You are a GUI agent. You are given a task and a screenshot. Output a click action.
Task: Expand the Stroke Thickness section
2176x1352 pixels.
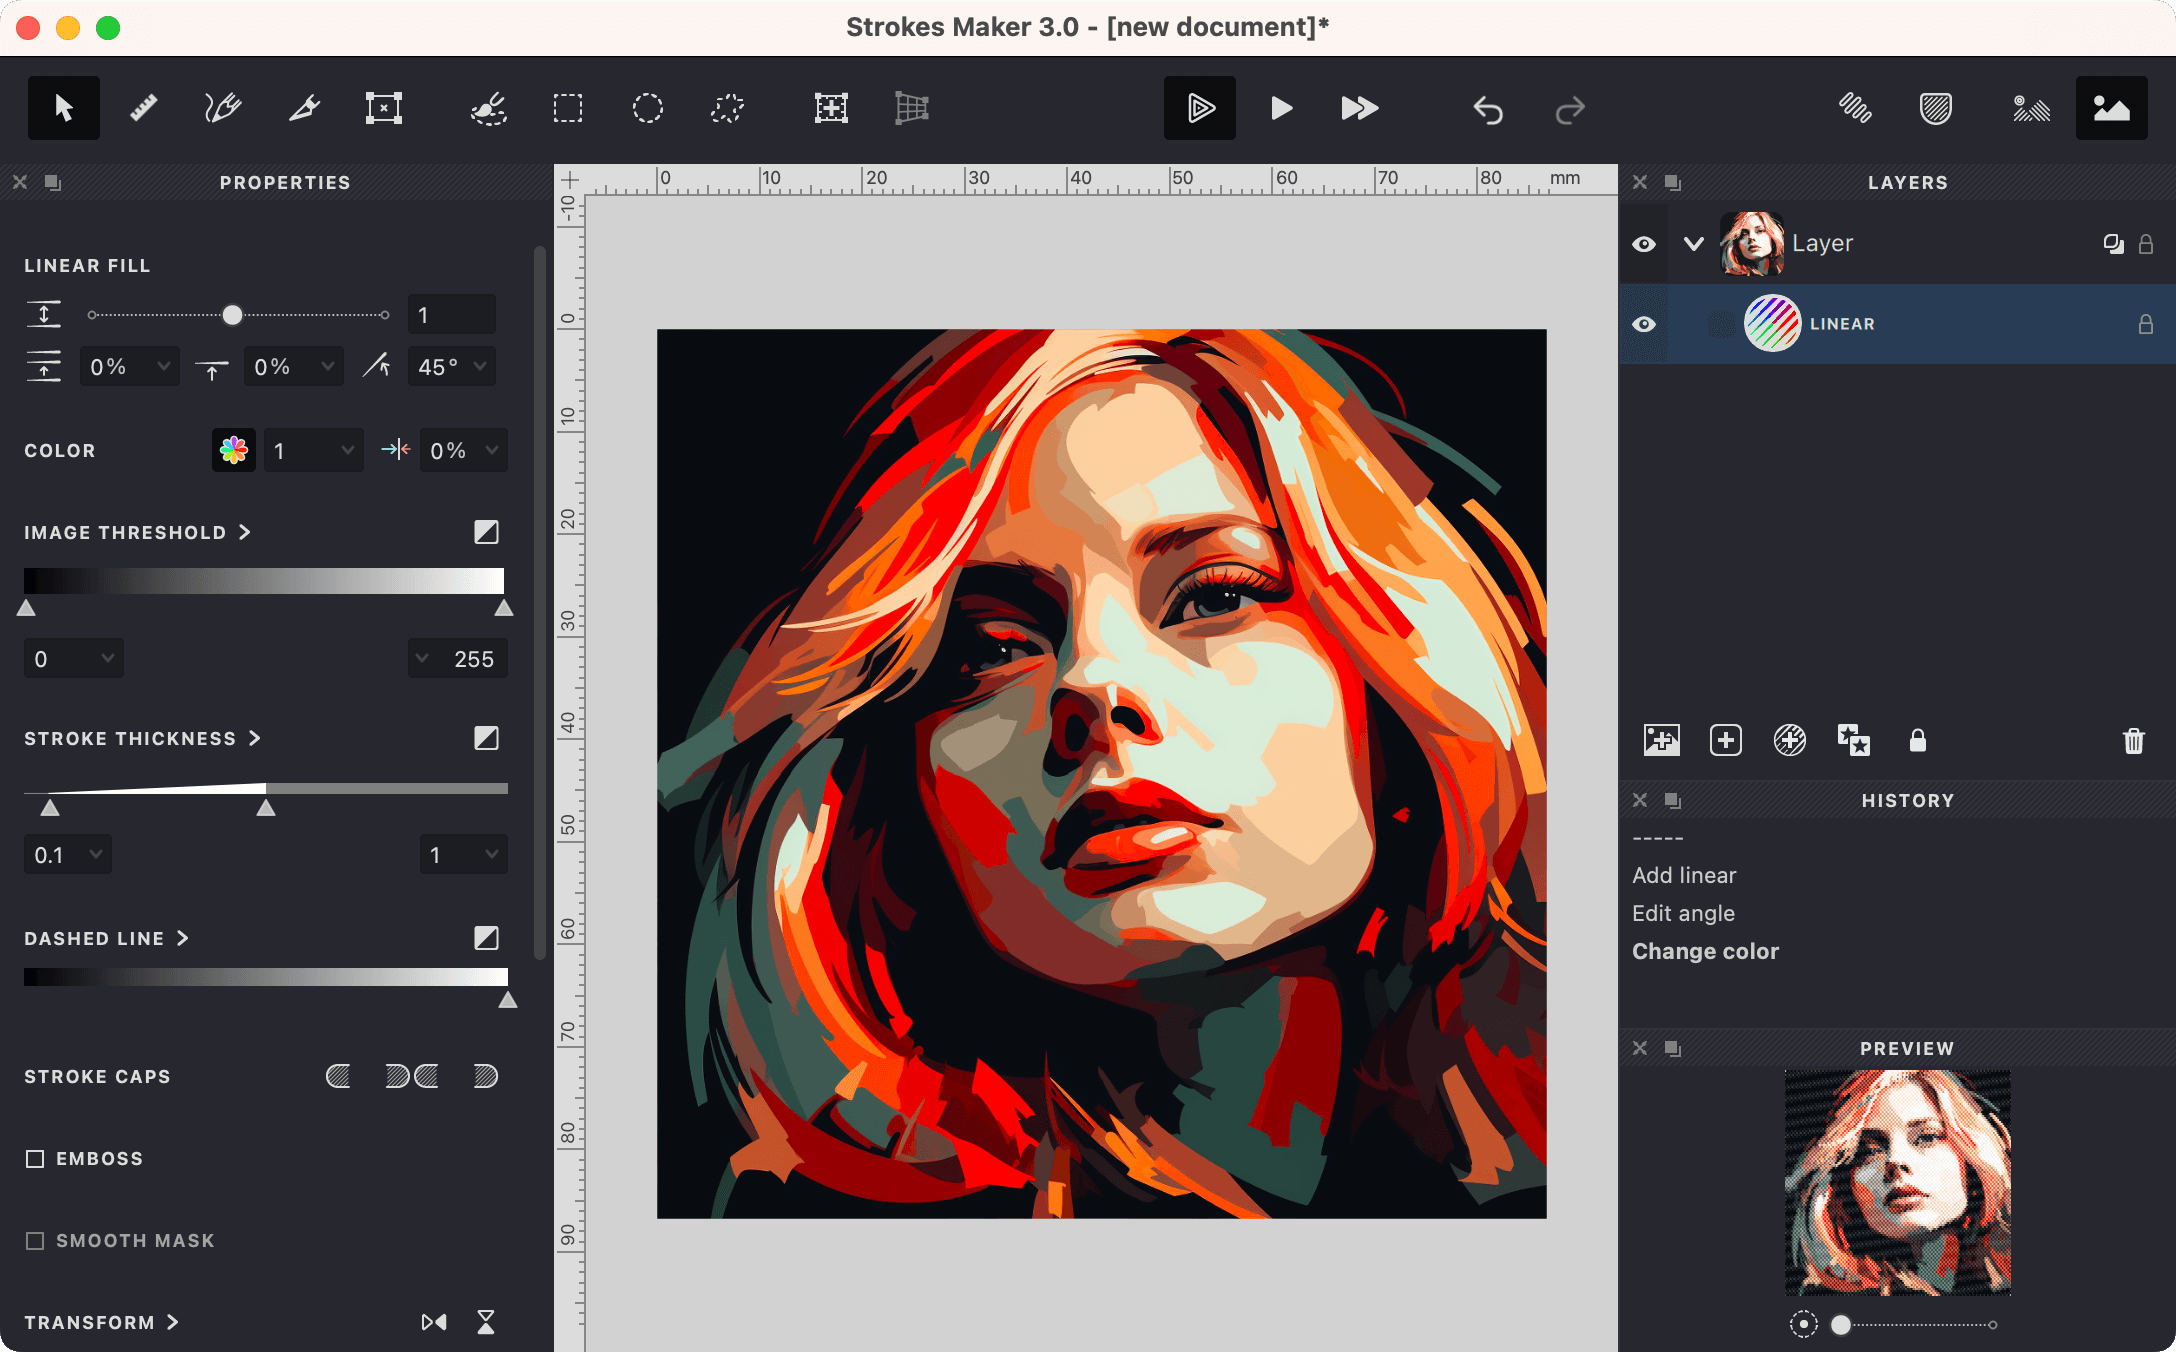pos(255,738)
